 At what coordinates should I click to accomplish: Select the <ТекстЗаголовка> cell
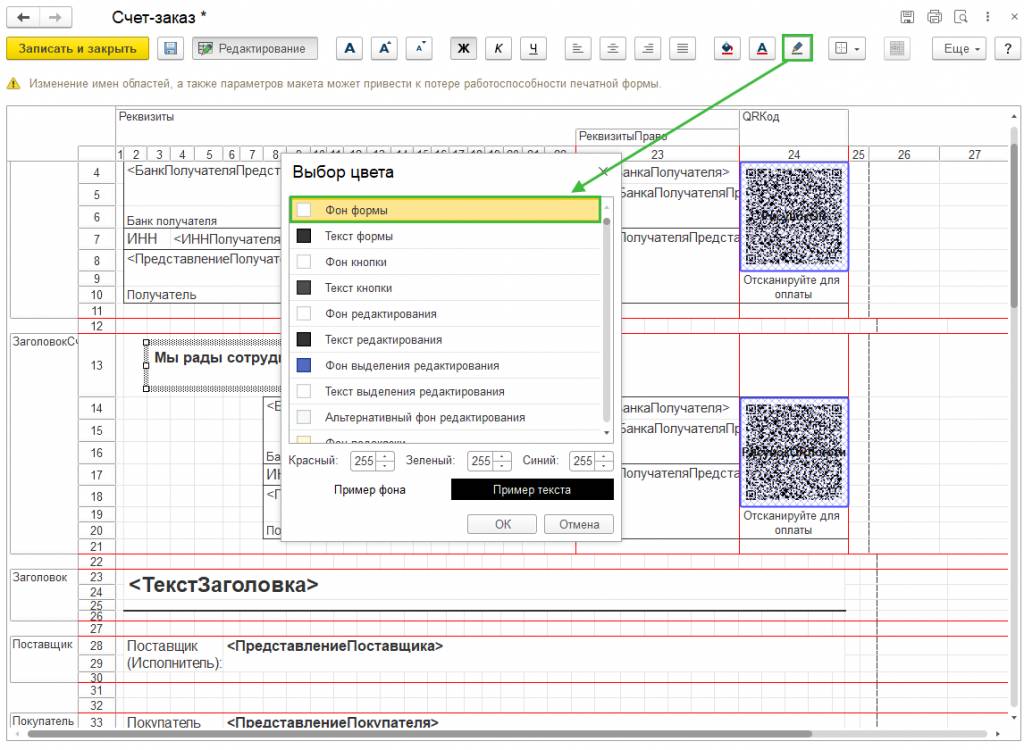pos(223,585)
